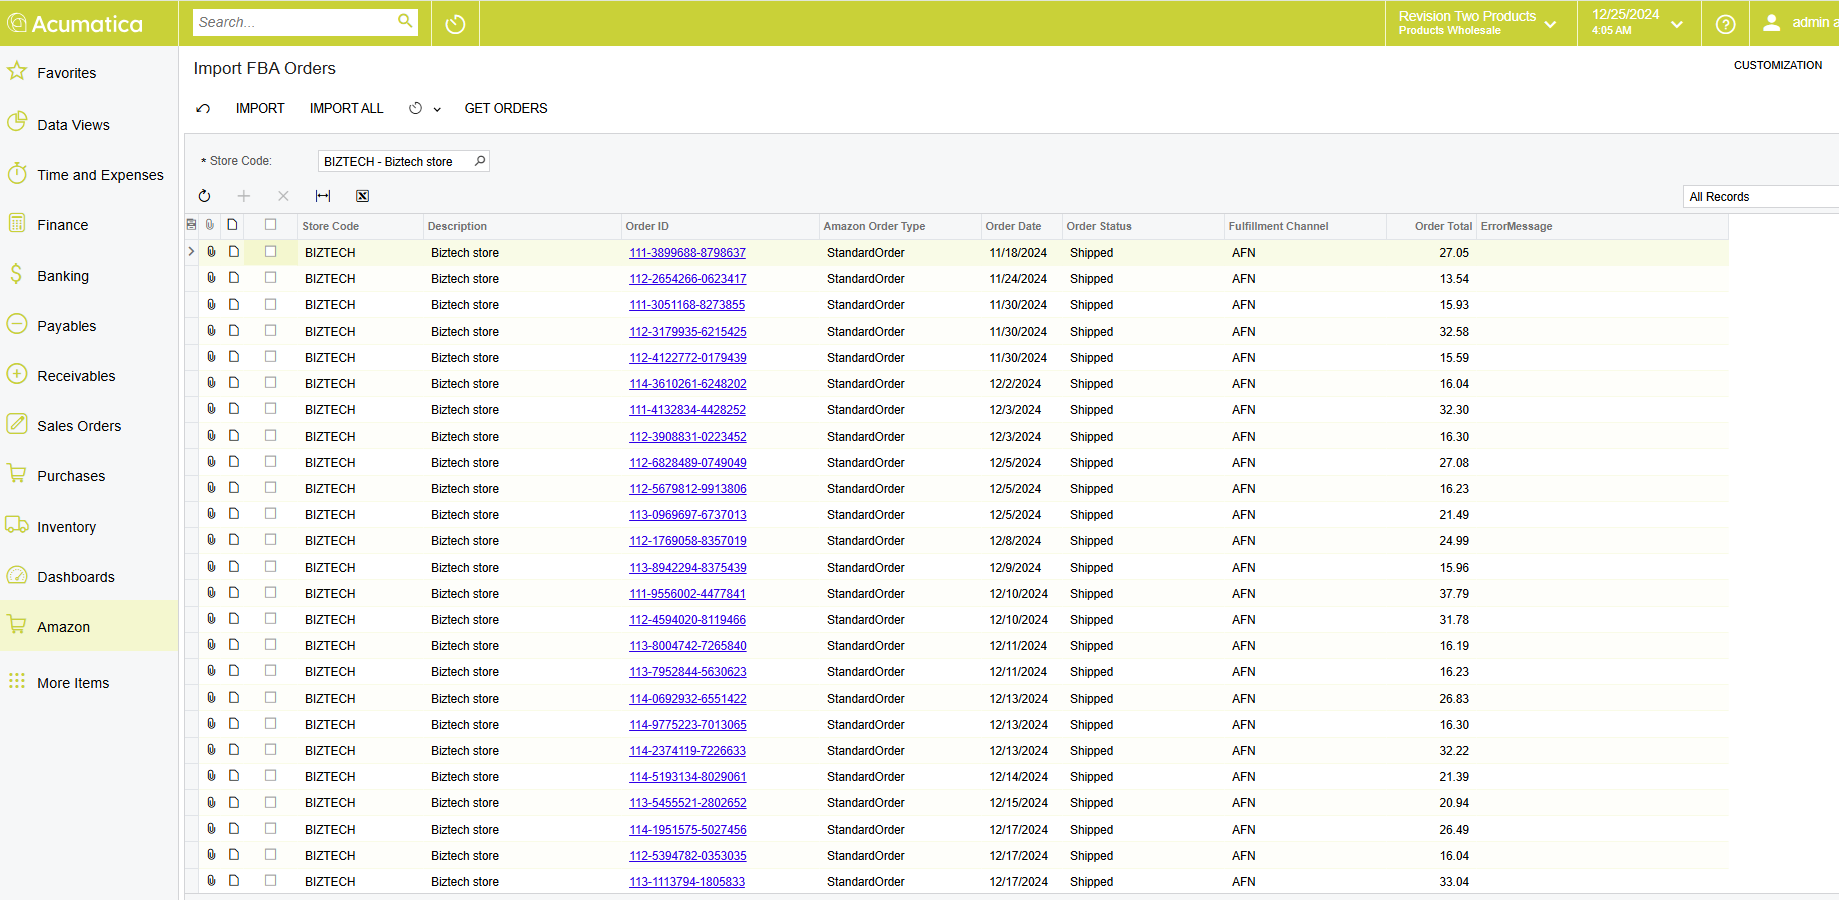Image resolution: width=1839 pixels, height=900 pixels.
Task: Open the Favorites star icon in sidebar
Action: tap(17, 71)
